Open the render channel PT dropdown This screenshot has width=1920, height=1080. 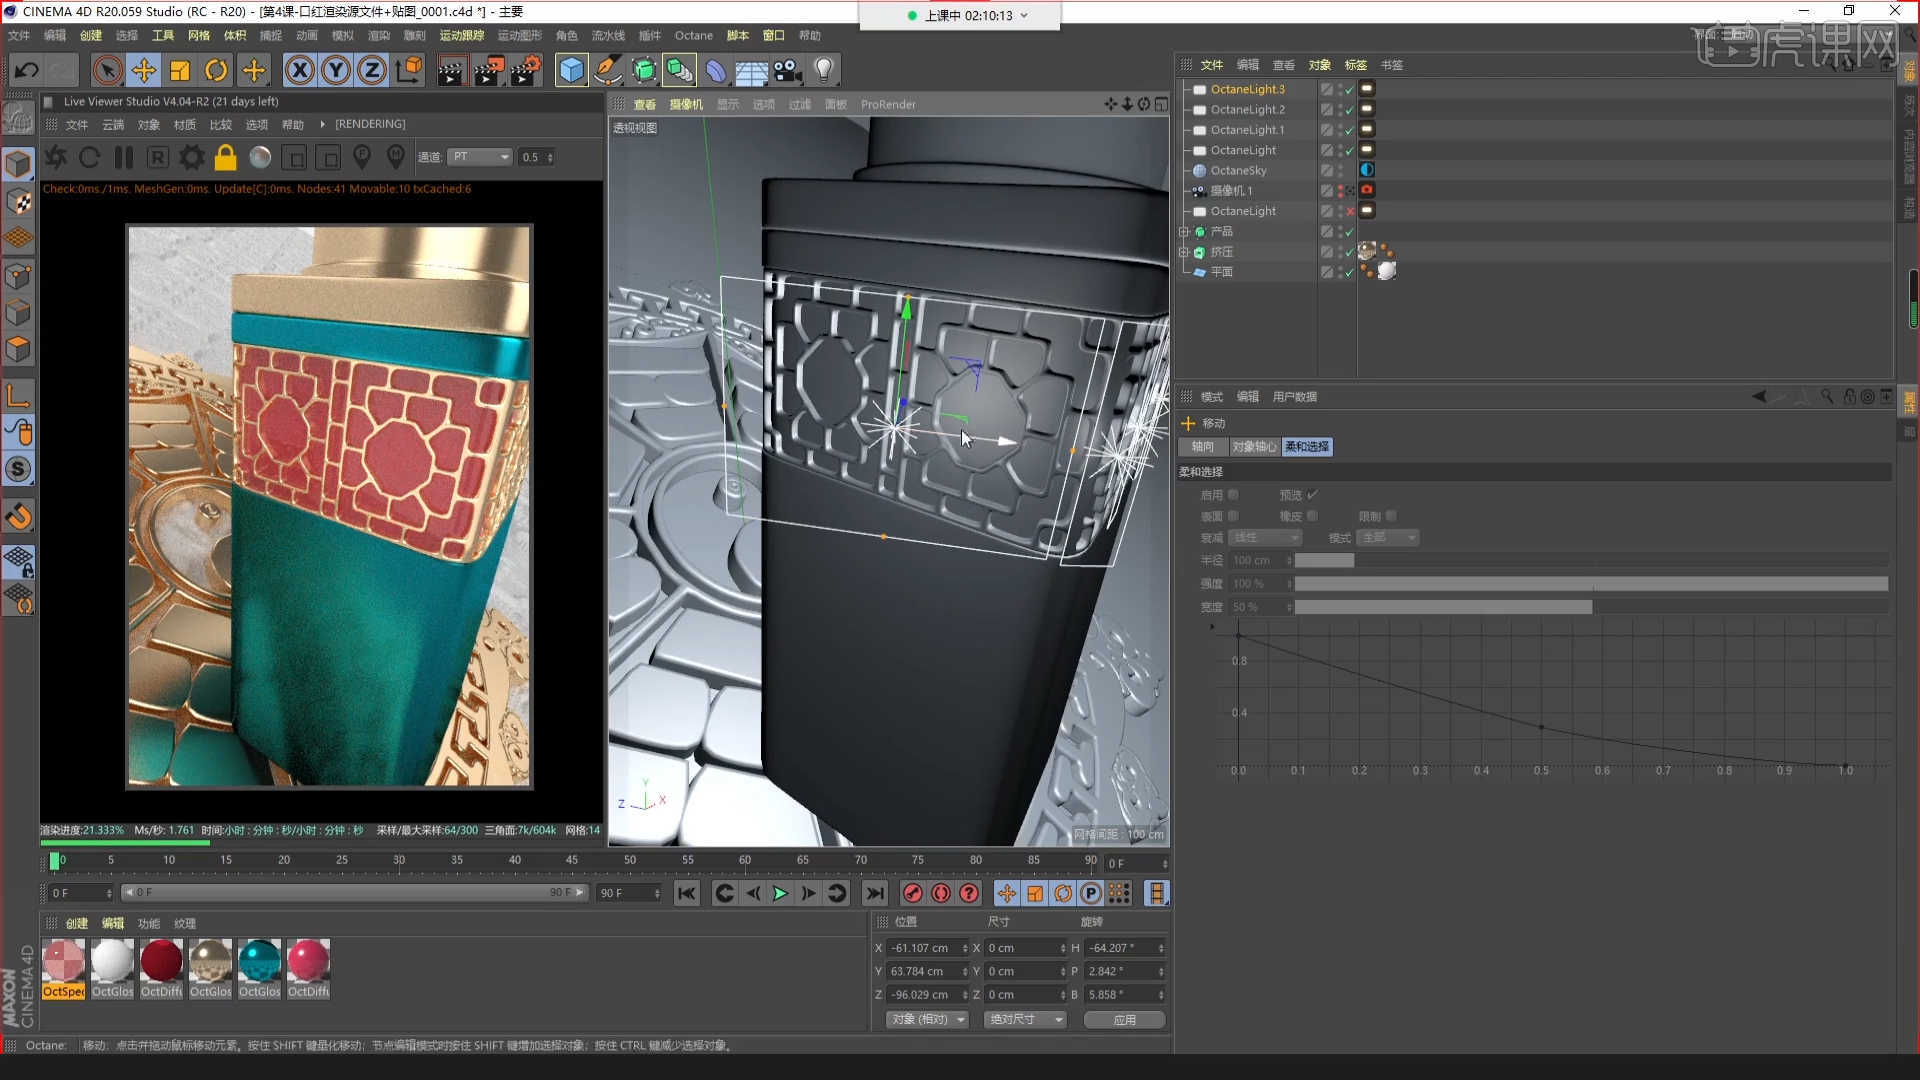point(481,157)
